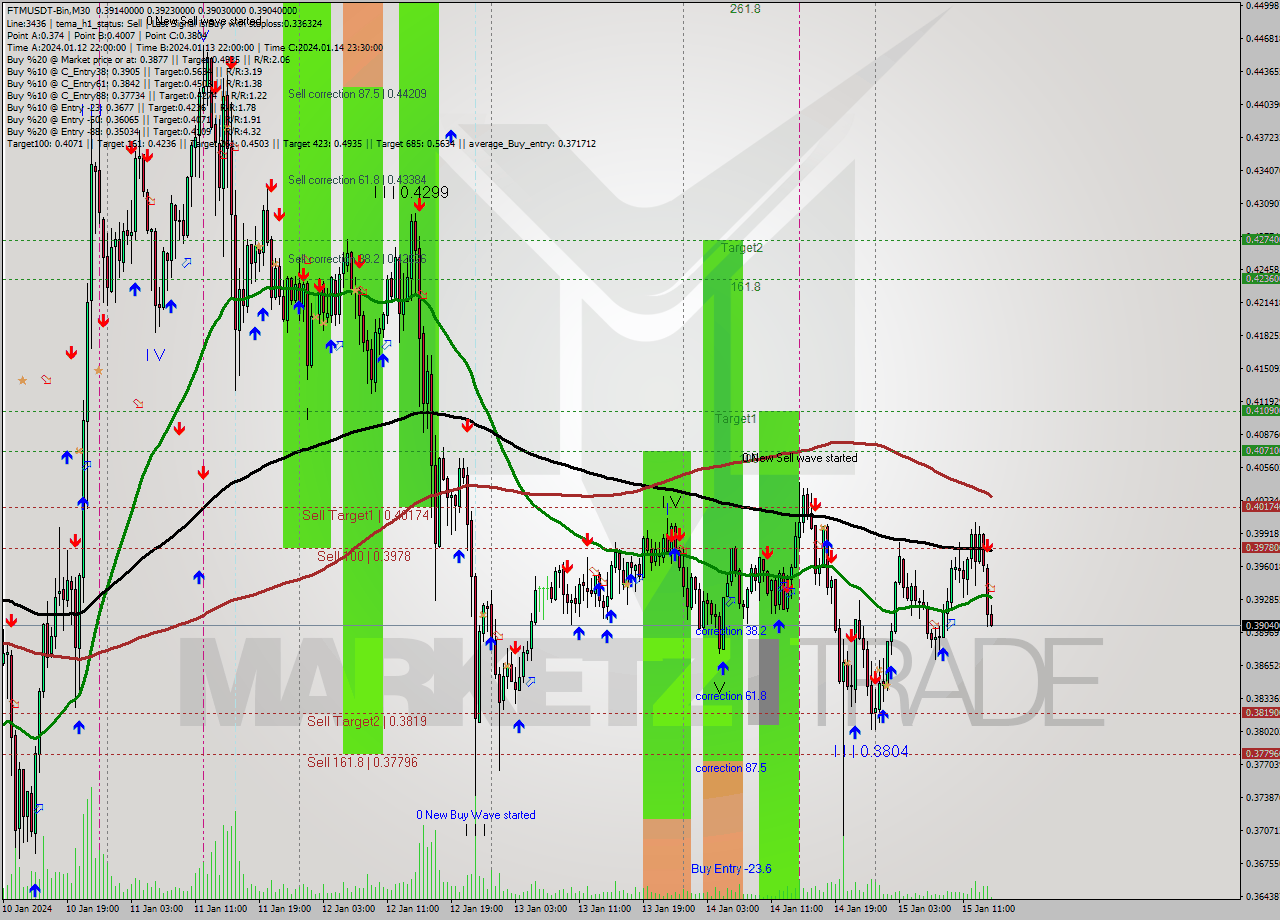Click the 'correction 87.5' blue label

[731, 768]
